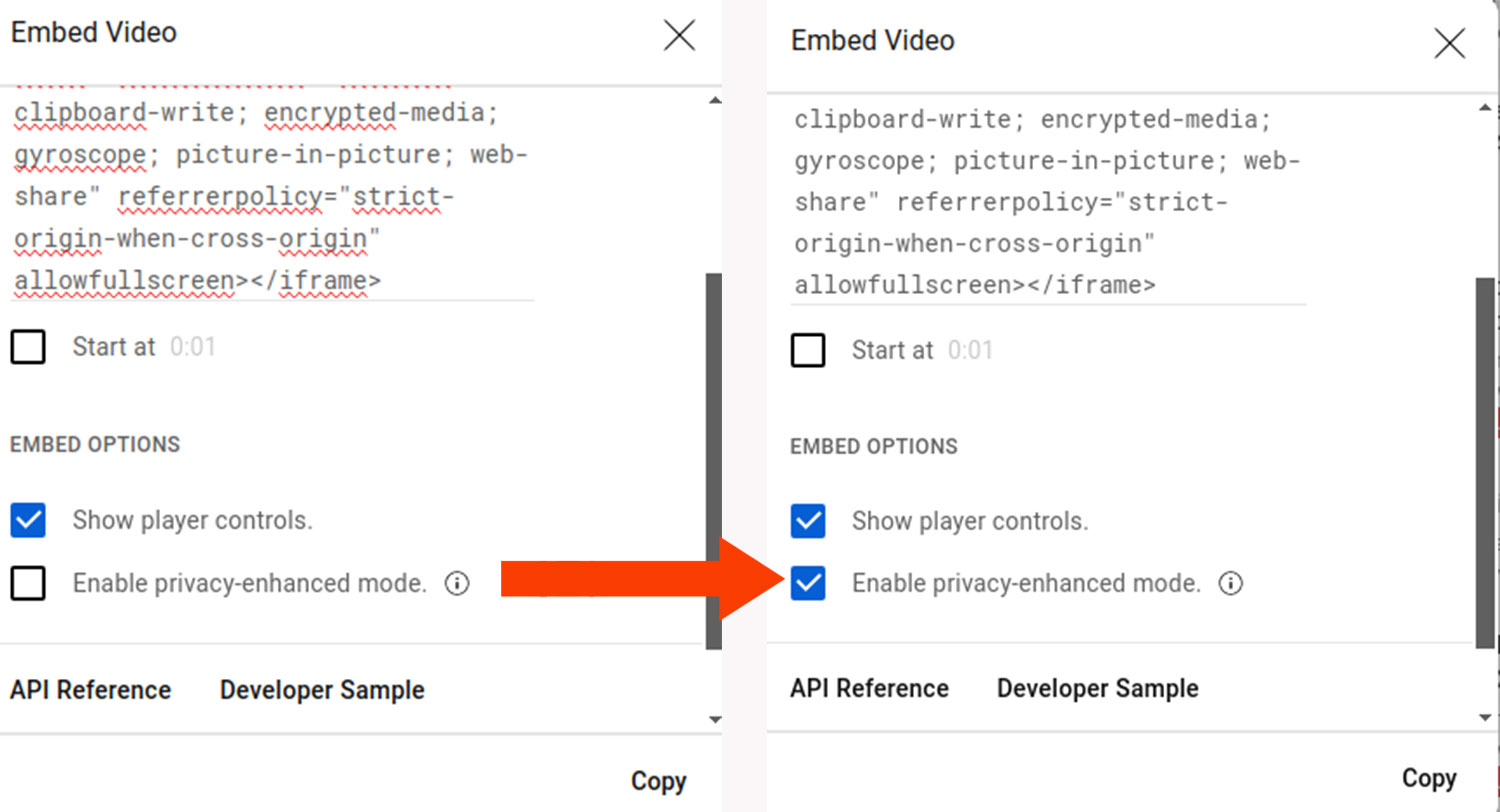The image size is (1500, 812).
Task: Enable privacy-enhanced mode in the left dialog
Action: click(27, 583)
